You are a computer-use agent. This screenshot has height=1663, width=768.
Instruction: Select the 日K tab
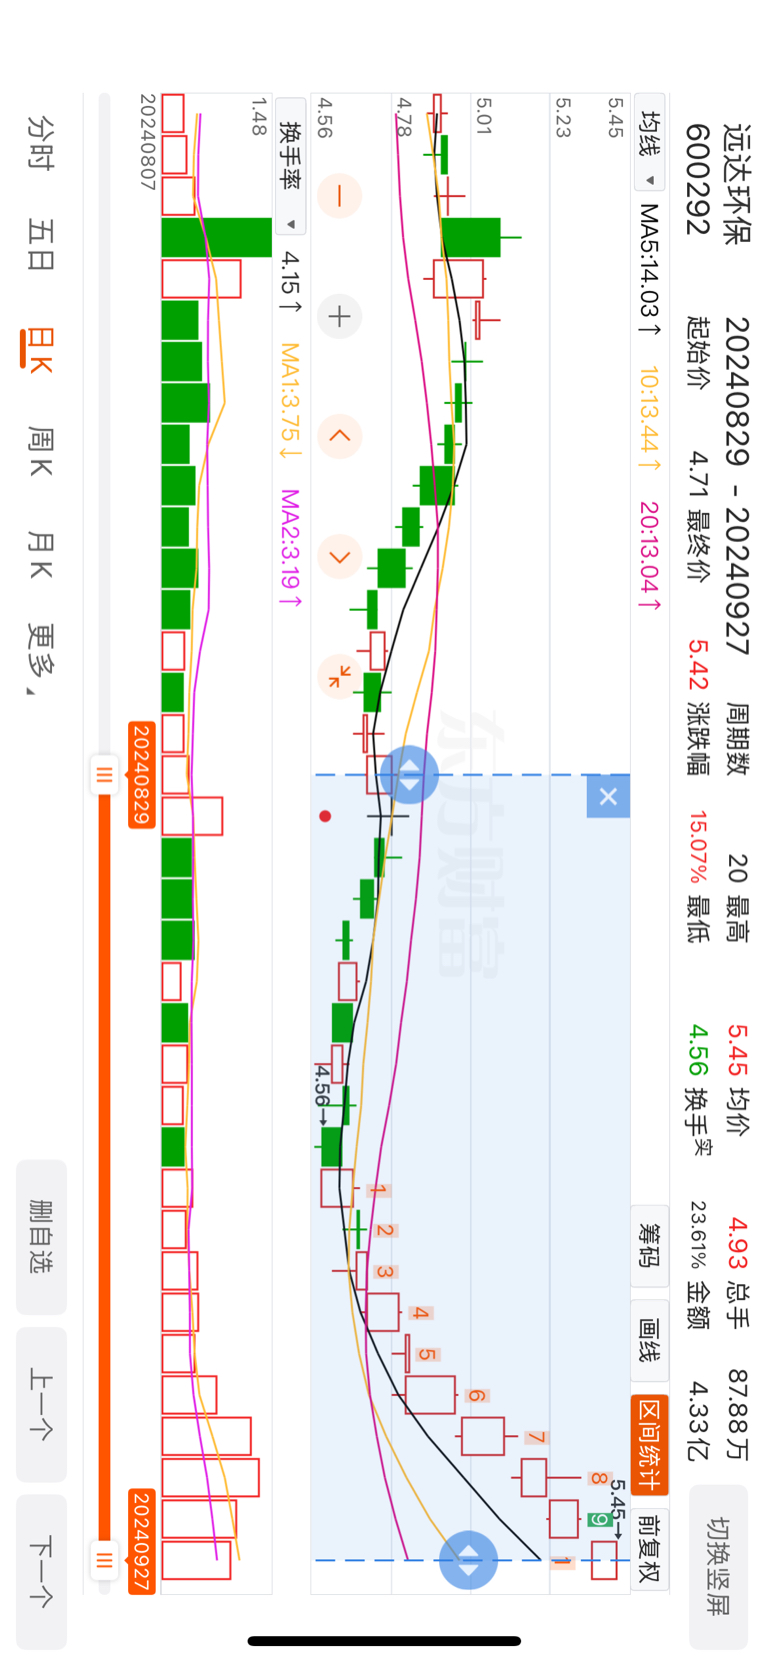coord(38,350)
